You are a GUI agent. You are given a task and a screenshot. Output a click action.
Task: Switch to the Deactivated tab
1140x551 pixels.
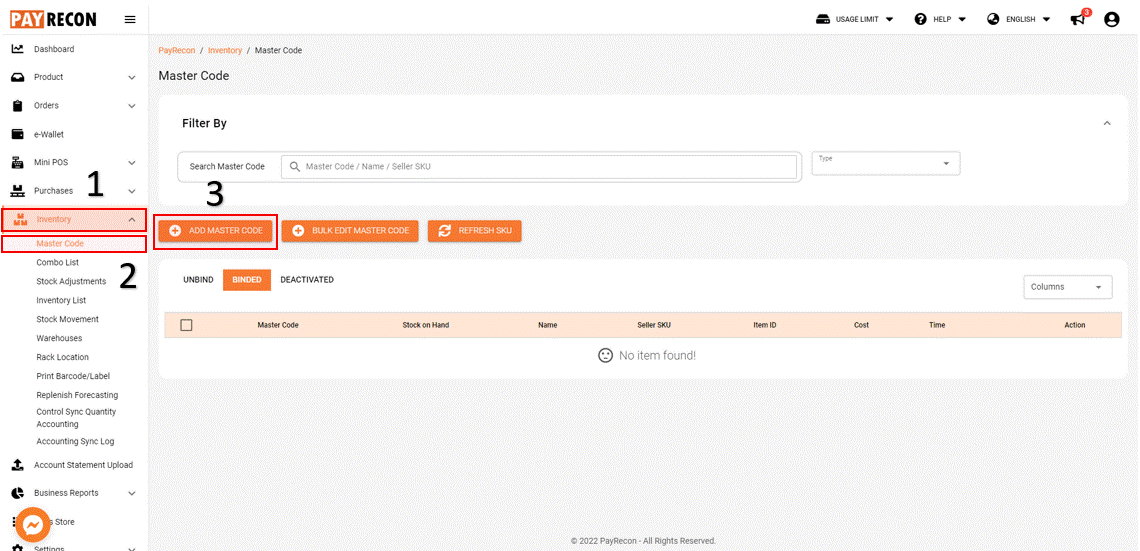tap(307, 280)
